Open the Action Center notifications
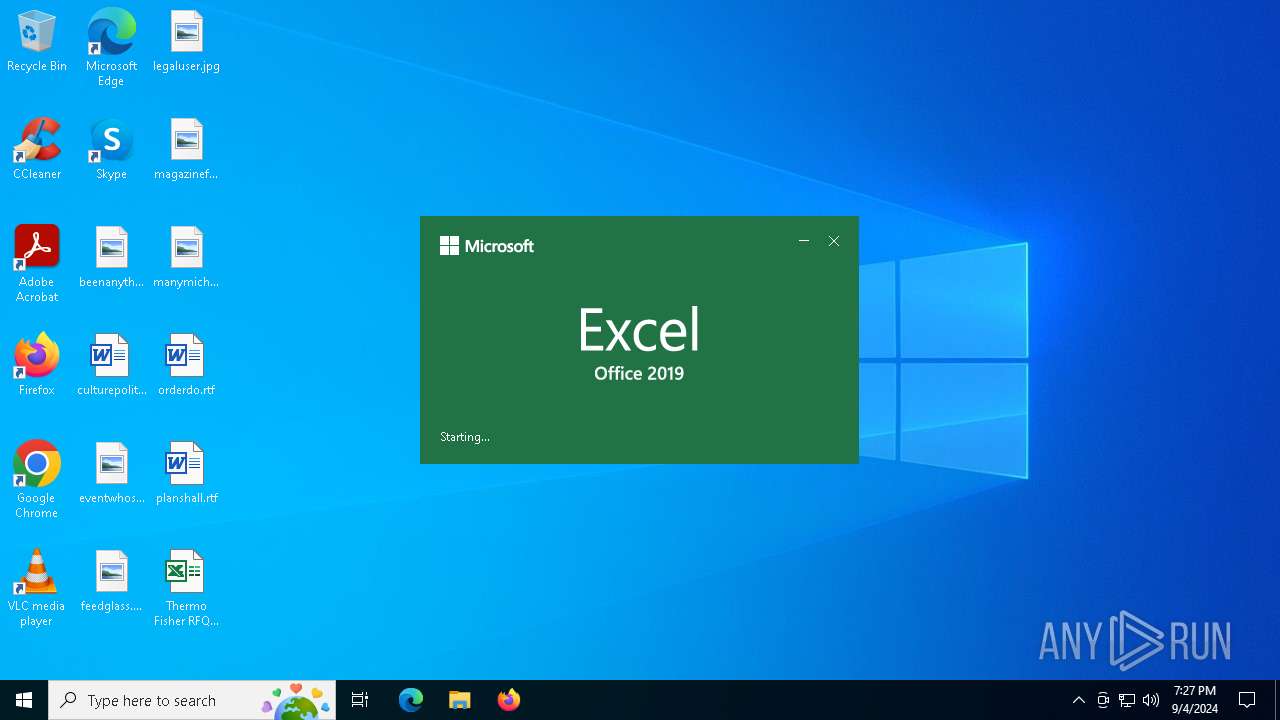 [x=1247, y=700]
